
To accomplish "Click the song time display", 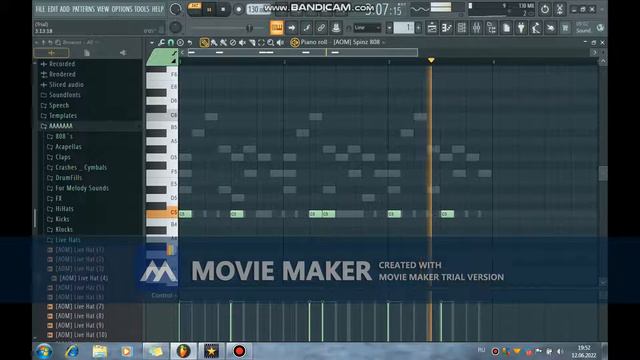I will [x=384, y=9].
